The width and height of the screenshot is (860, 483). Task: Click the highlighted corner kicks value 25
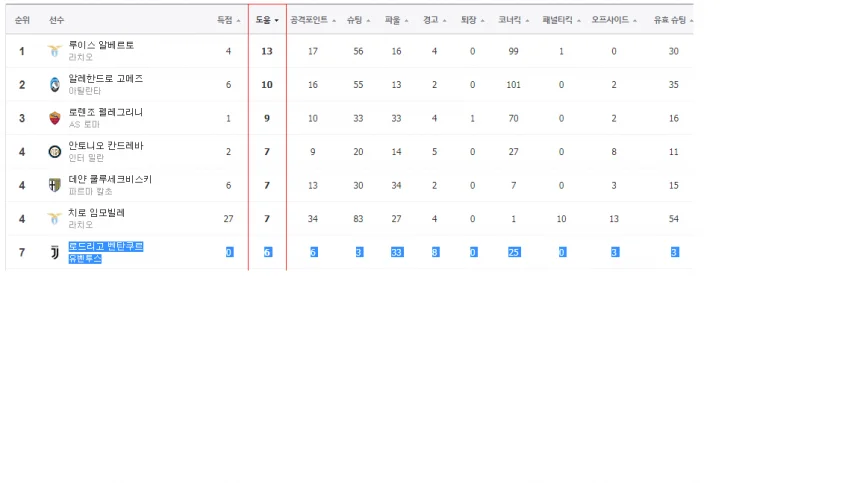[513, 252]
